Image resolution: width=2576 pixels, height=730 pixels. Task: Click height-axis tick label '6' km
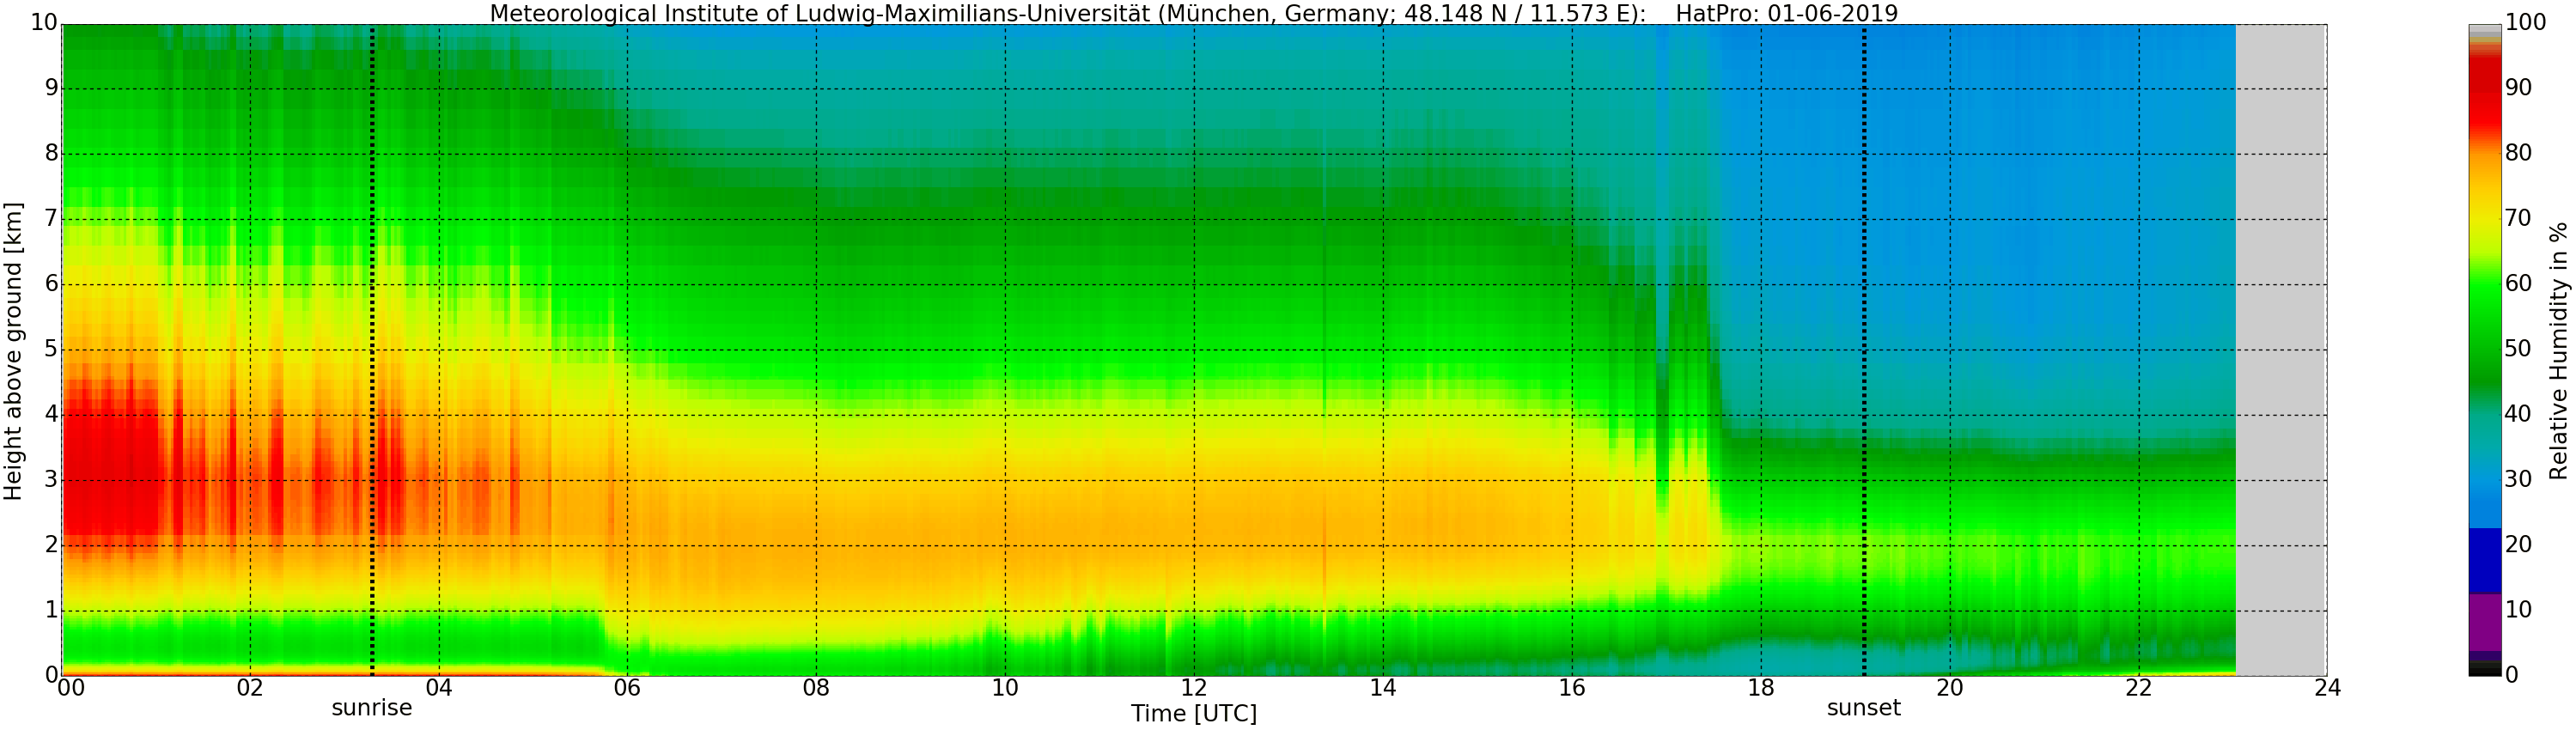pyautogui.click(x=51, y=284)
